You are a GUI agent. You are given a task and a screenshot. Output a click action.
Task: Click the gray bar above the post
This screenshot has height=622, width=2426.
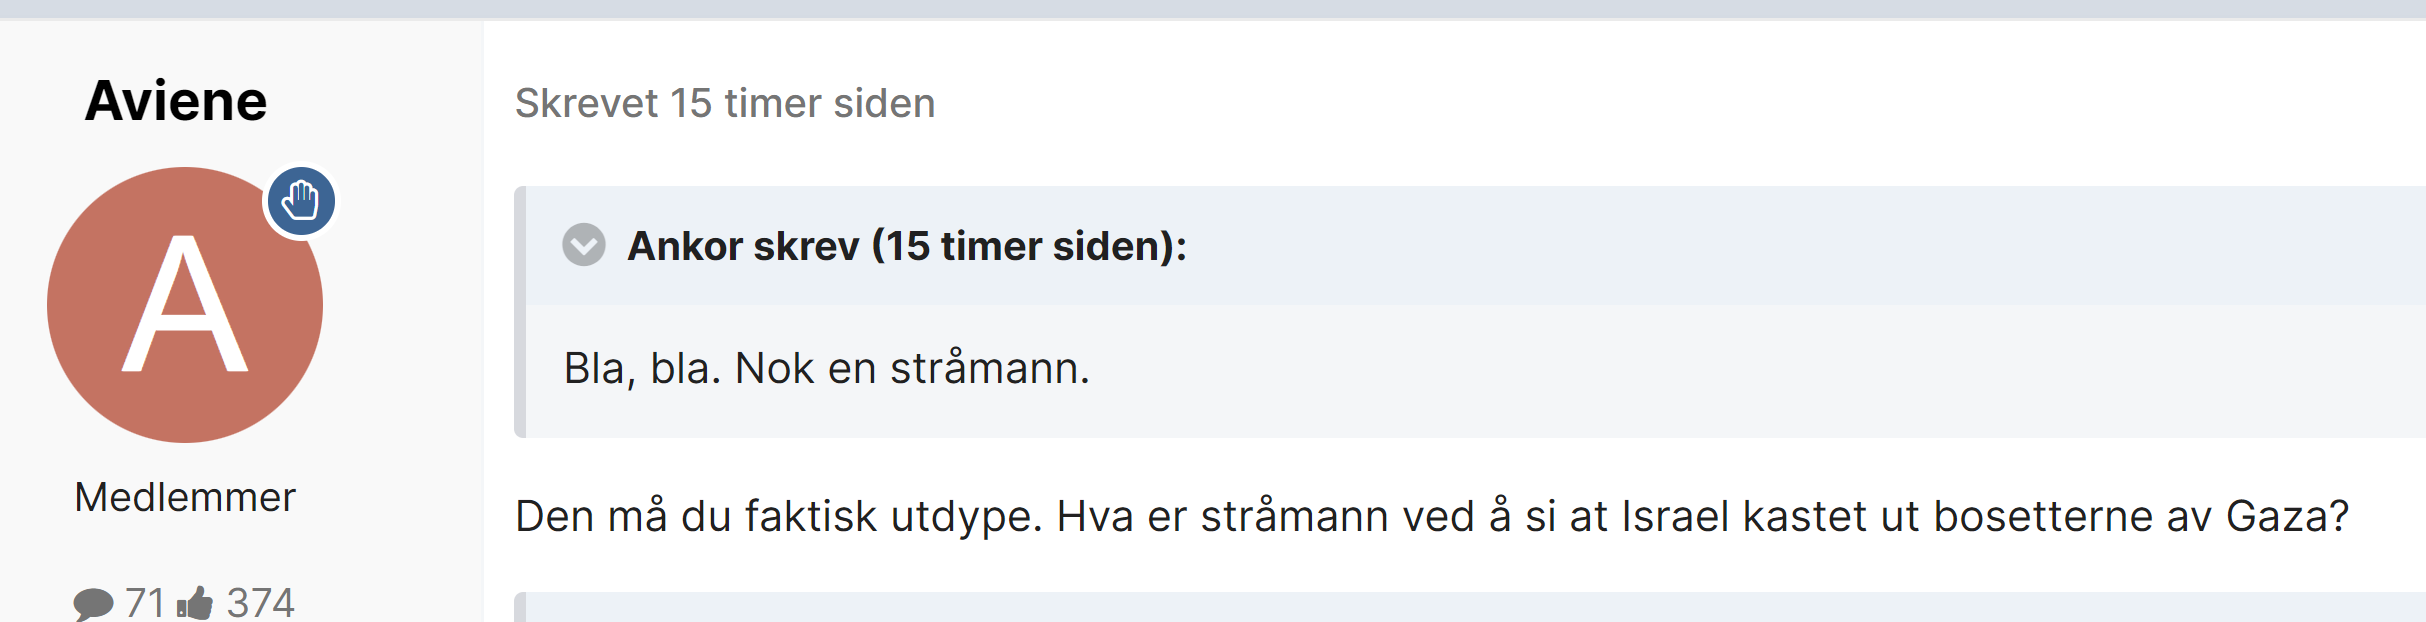[x=1213, y=9]
